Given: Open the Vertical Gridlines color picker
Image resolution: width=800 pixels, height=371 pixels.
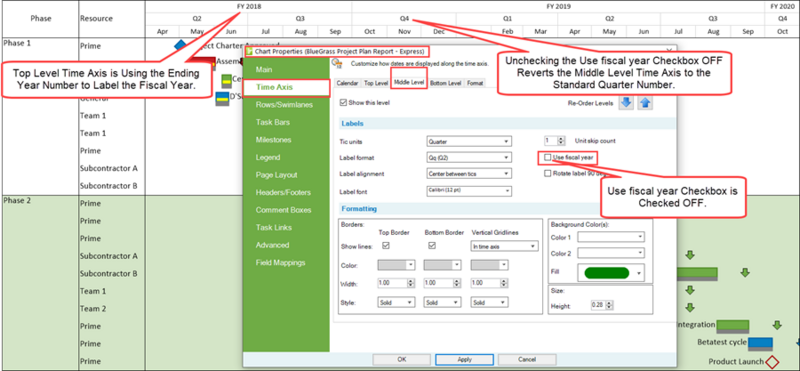Looking at the screenshot, I should click(x=489, y=265).
